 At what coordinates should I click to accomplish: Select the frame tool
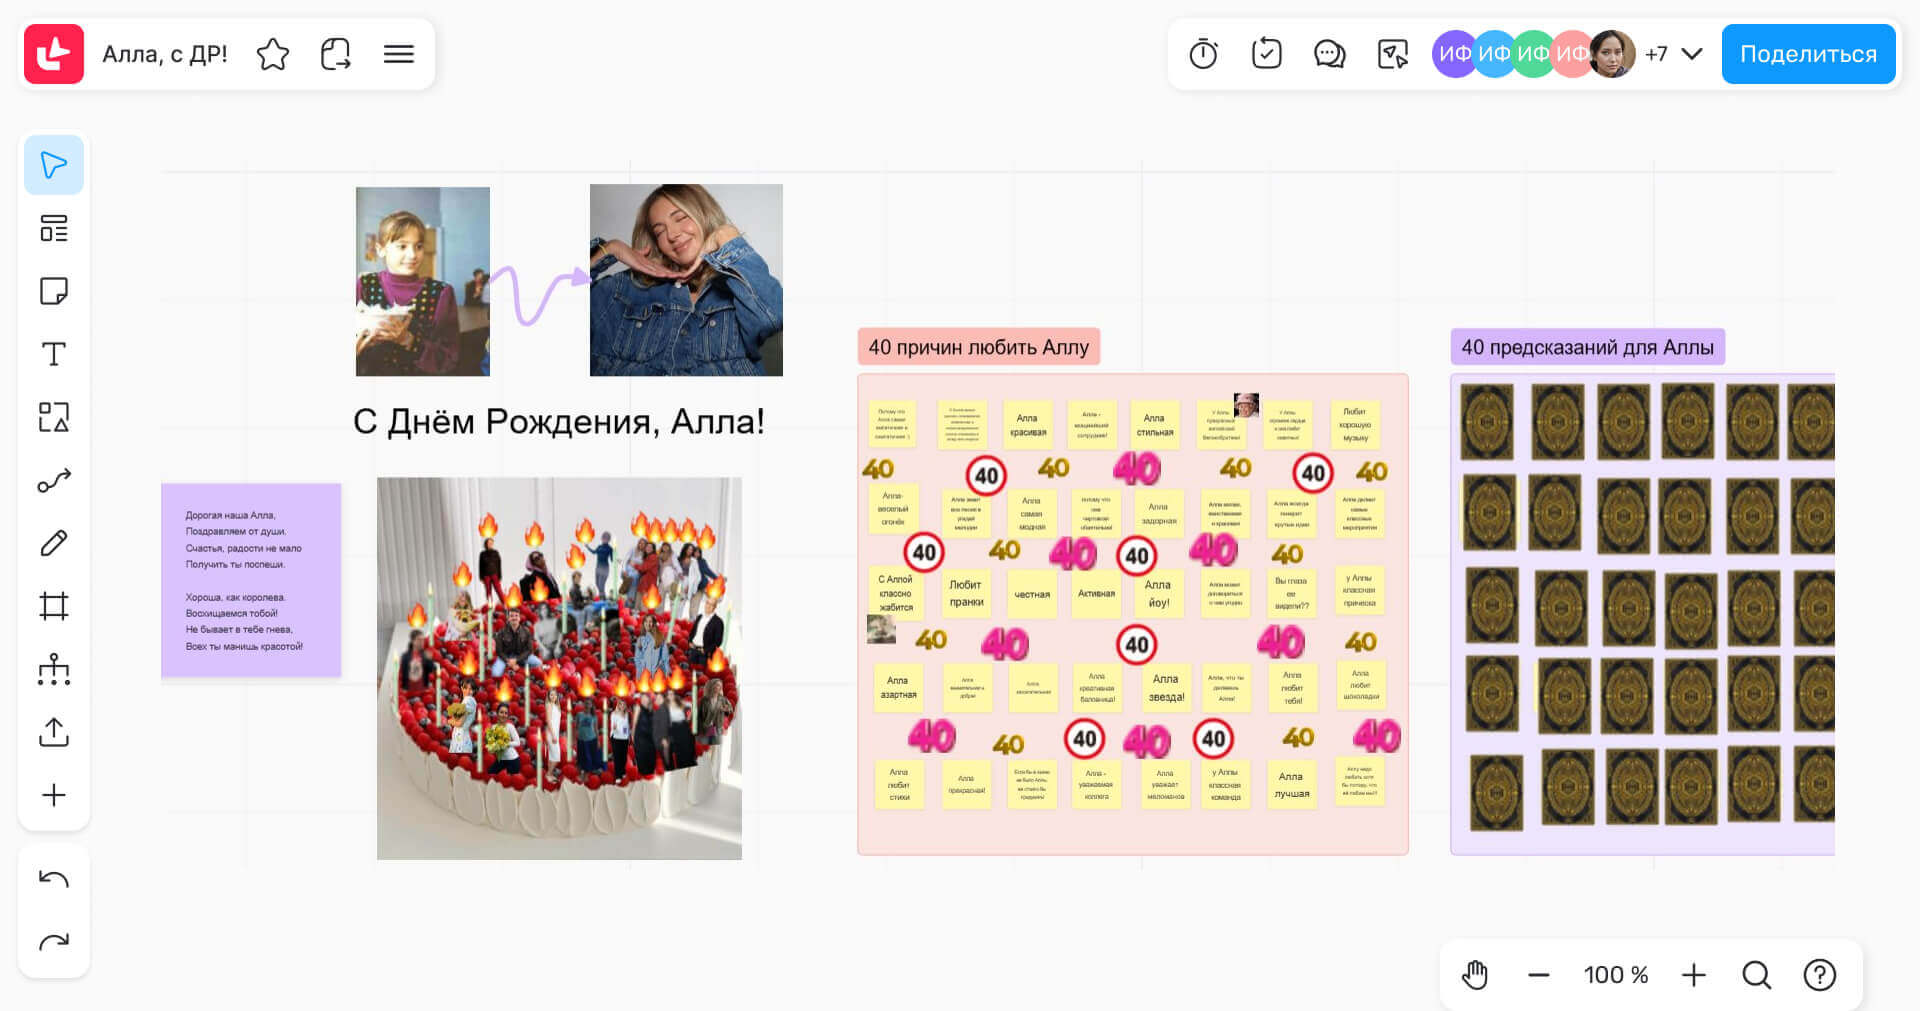[54, 606]
